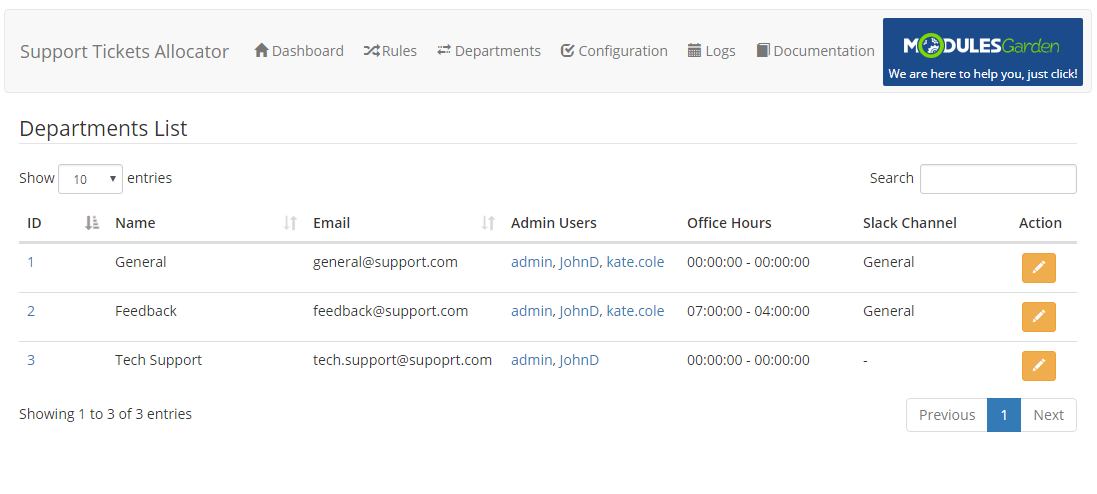1097x494 pixels.
Task: Click the General Slack channel in Feedback row
Action: tap(889, 311)
